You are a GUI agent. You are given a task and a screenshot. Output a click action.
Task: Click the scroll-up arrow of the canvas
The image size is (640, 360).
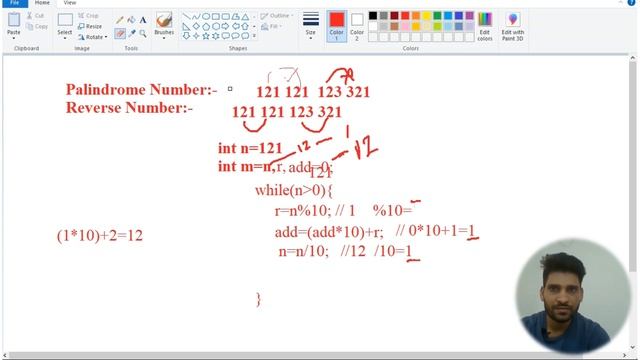point(632,58)
